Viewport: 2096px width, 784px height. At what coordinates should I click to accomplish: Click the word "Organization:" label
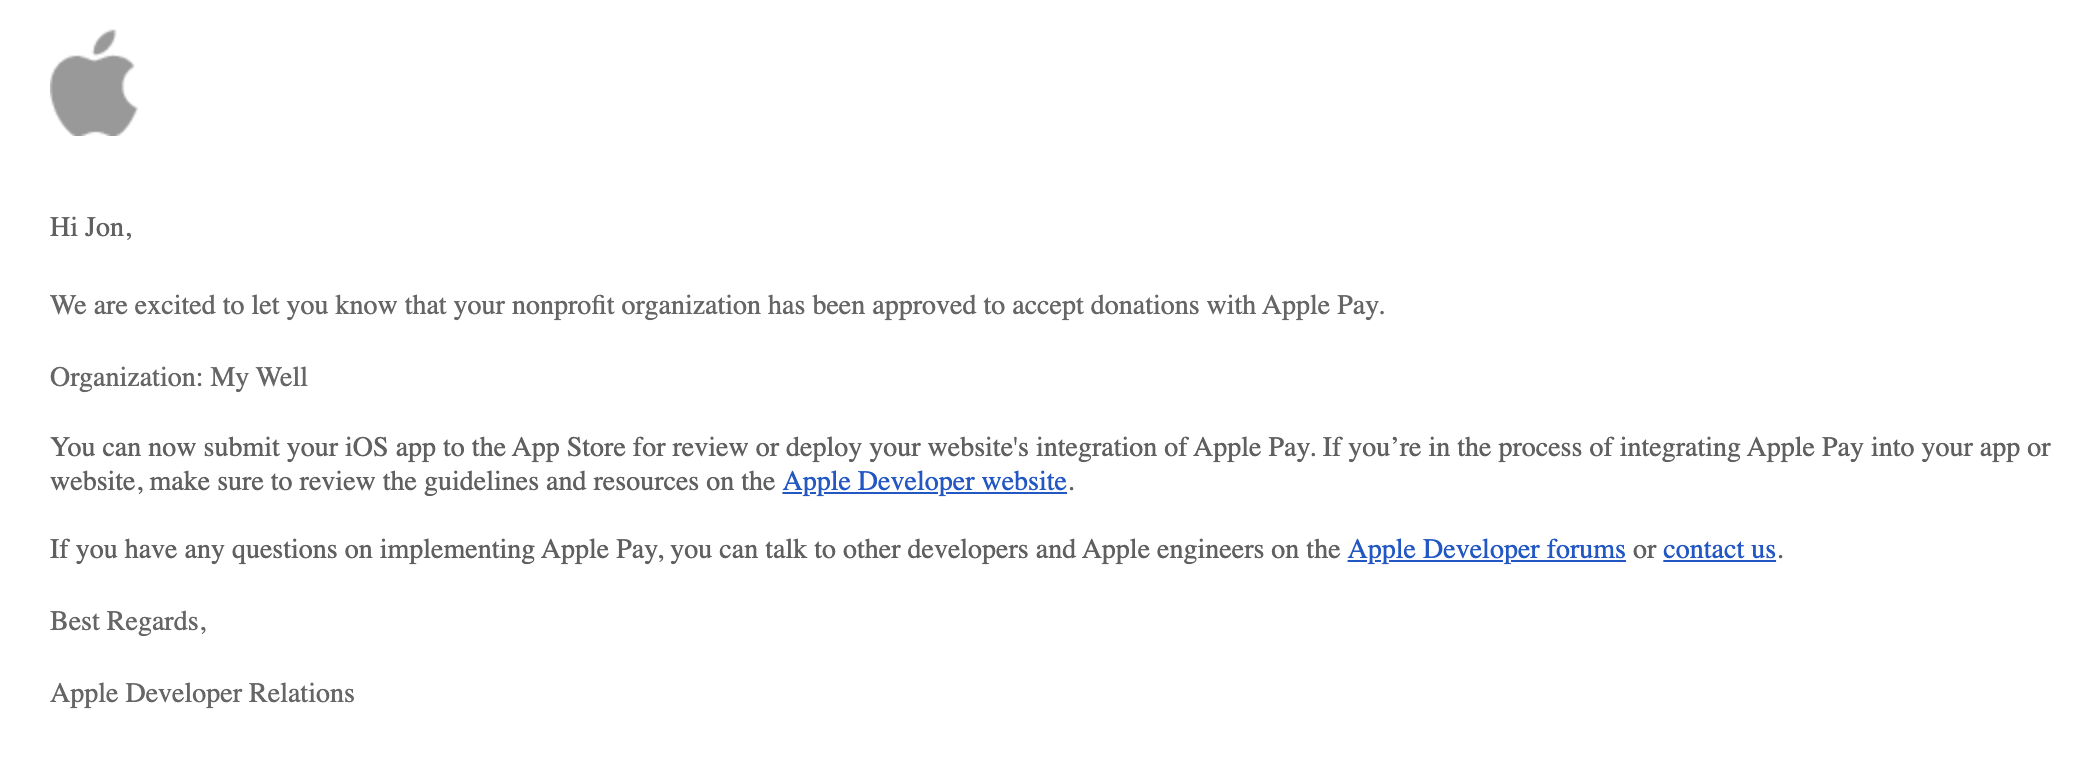[127, 378]
